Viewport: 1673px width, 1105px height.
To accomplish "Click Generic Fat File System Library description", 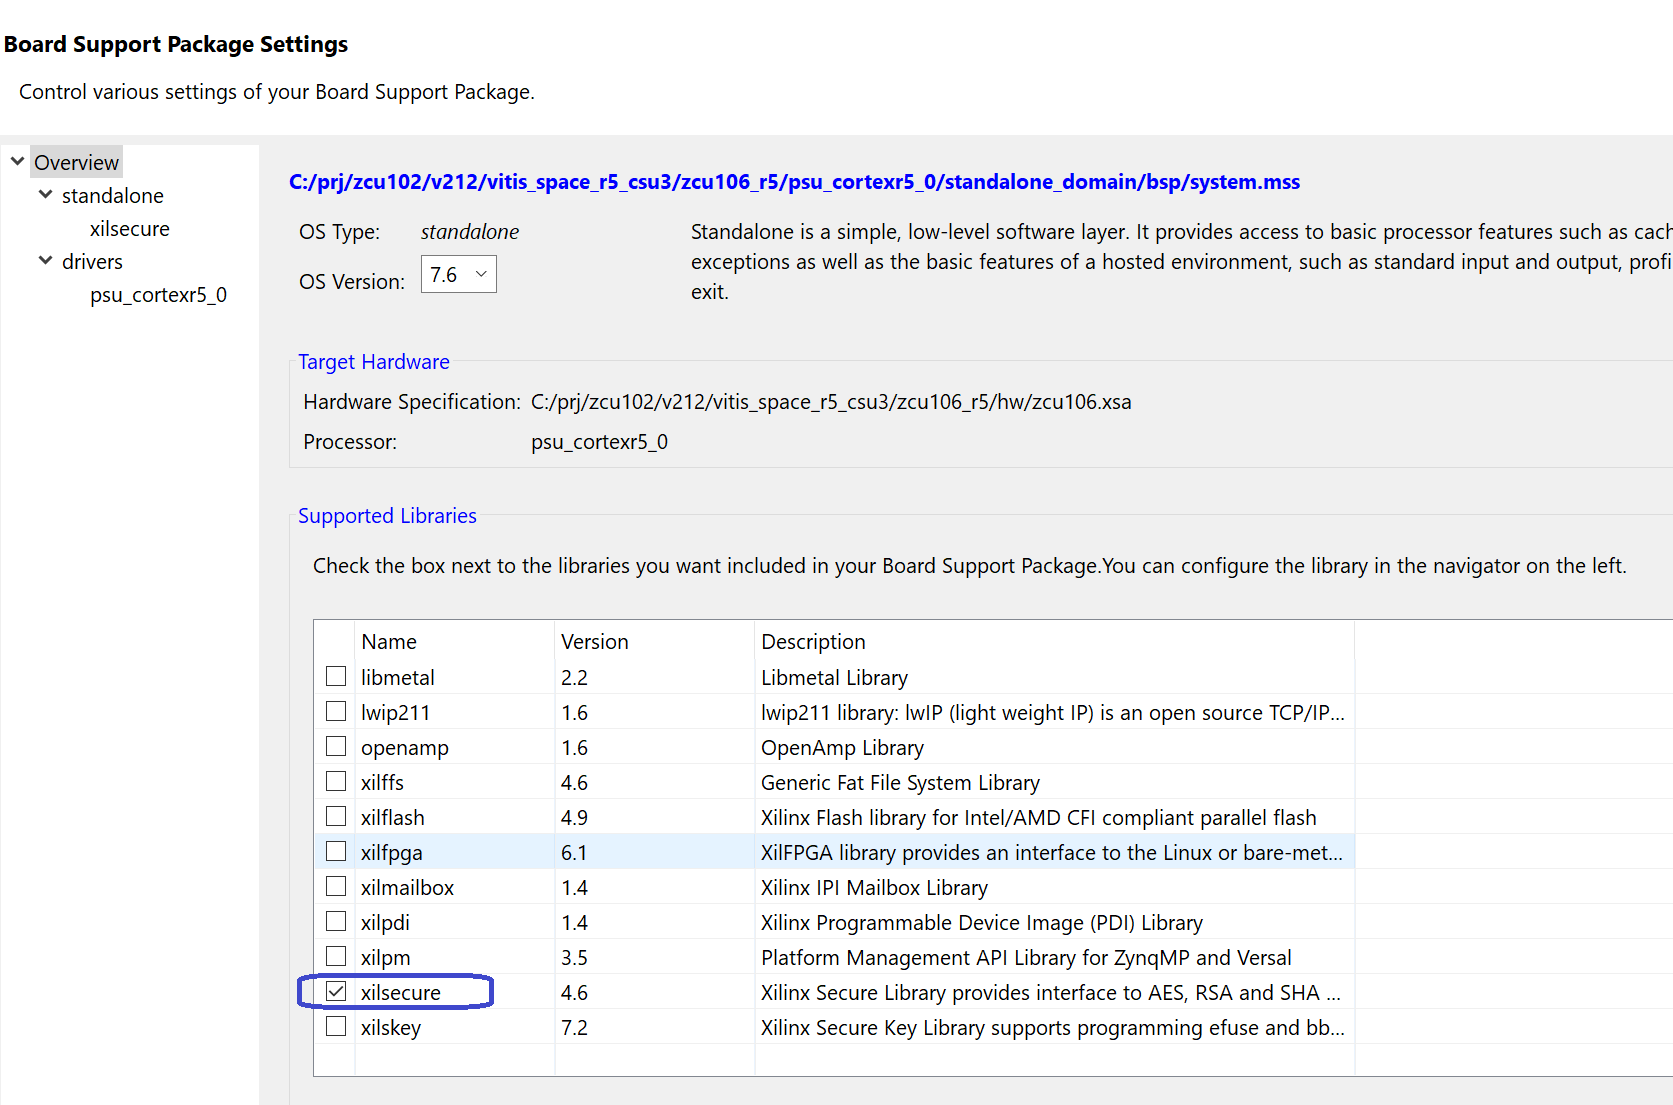I will click(900, 783).
